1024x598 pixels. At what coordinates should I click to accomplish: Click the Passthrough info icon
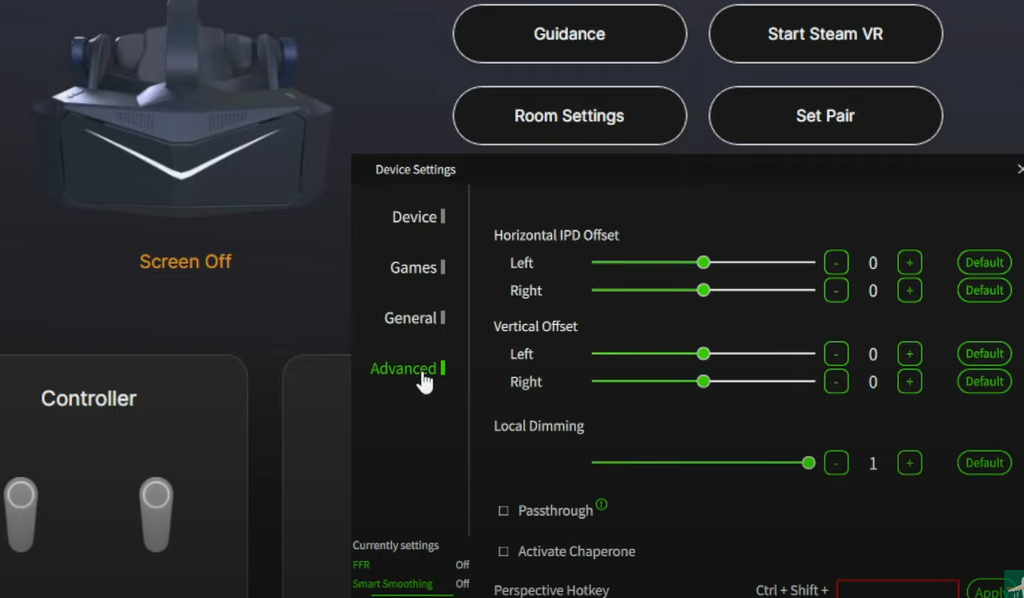pos(602,505)
